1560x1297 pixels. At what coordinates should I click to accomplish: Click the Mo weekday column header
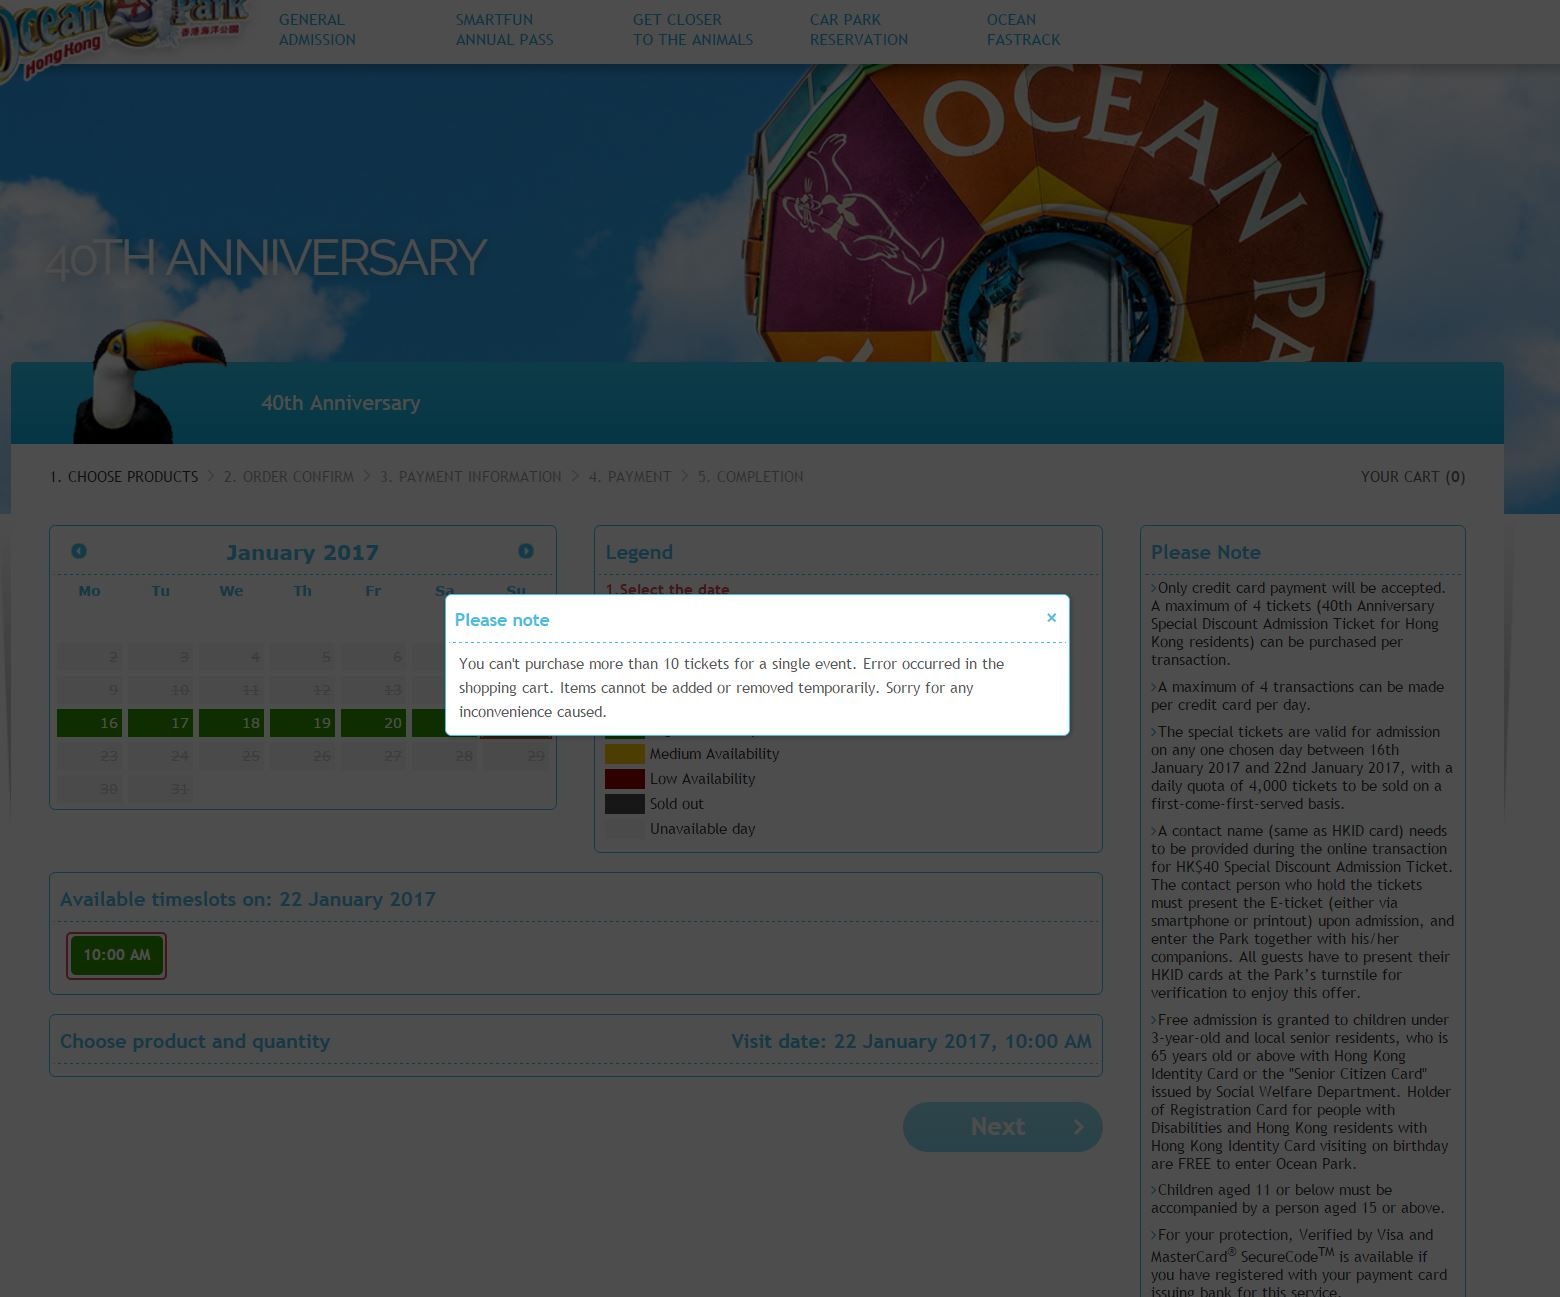(x=90, y=591)
